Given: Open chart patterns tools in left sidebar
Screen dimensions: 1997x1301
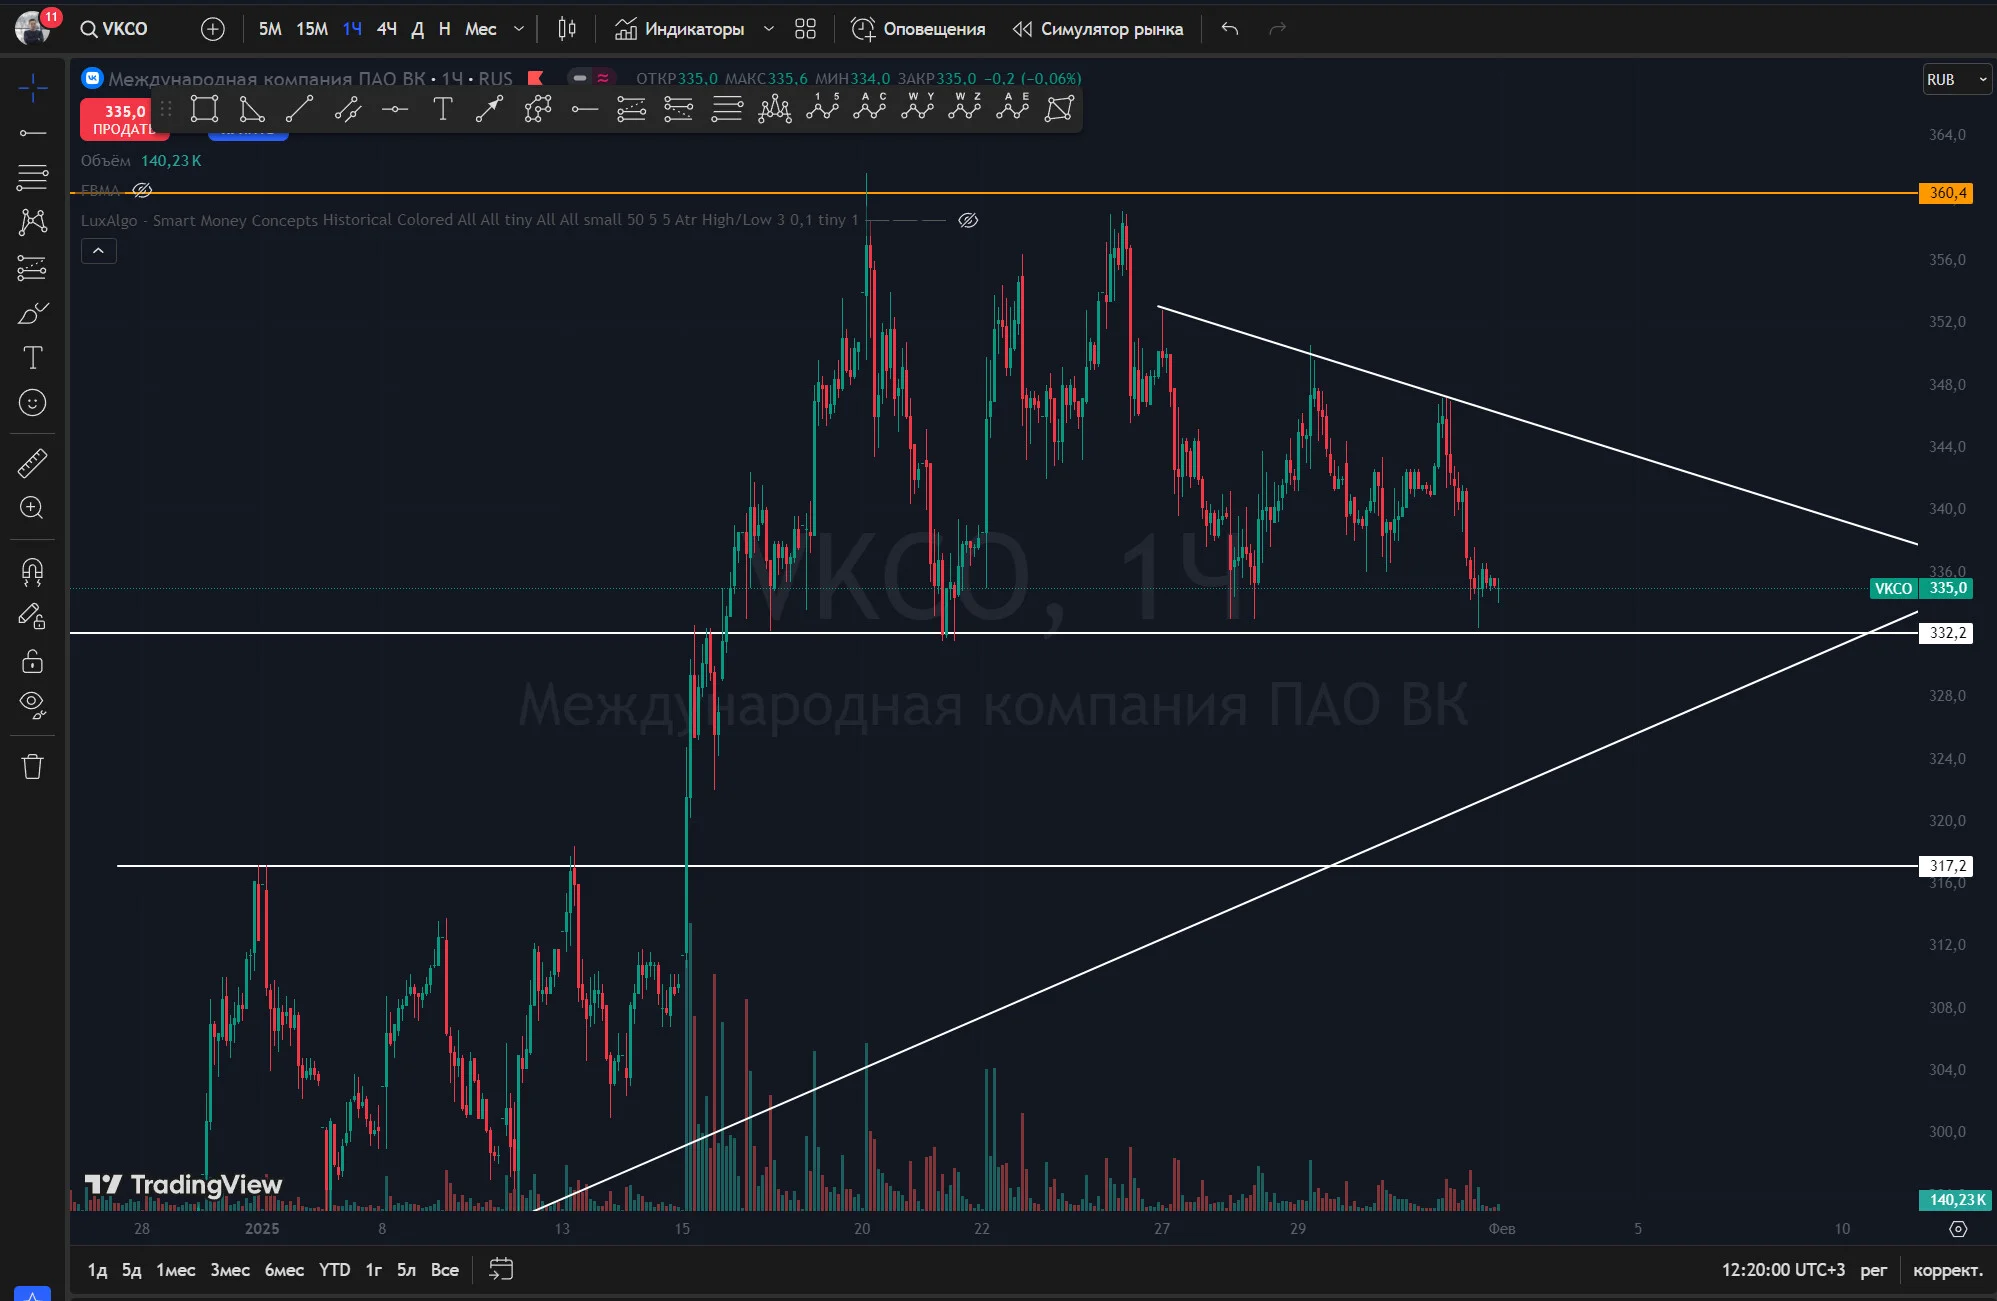Looking at the screenshot, I should tap(33, 222).
